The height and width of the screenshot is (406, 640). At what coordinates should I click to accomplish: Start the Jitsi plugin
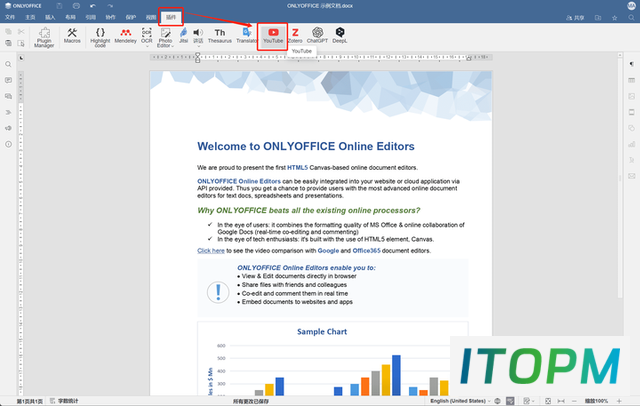tap(184, 35)
